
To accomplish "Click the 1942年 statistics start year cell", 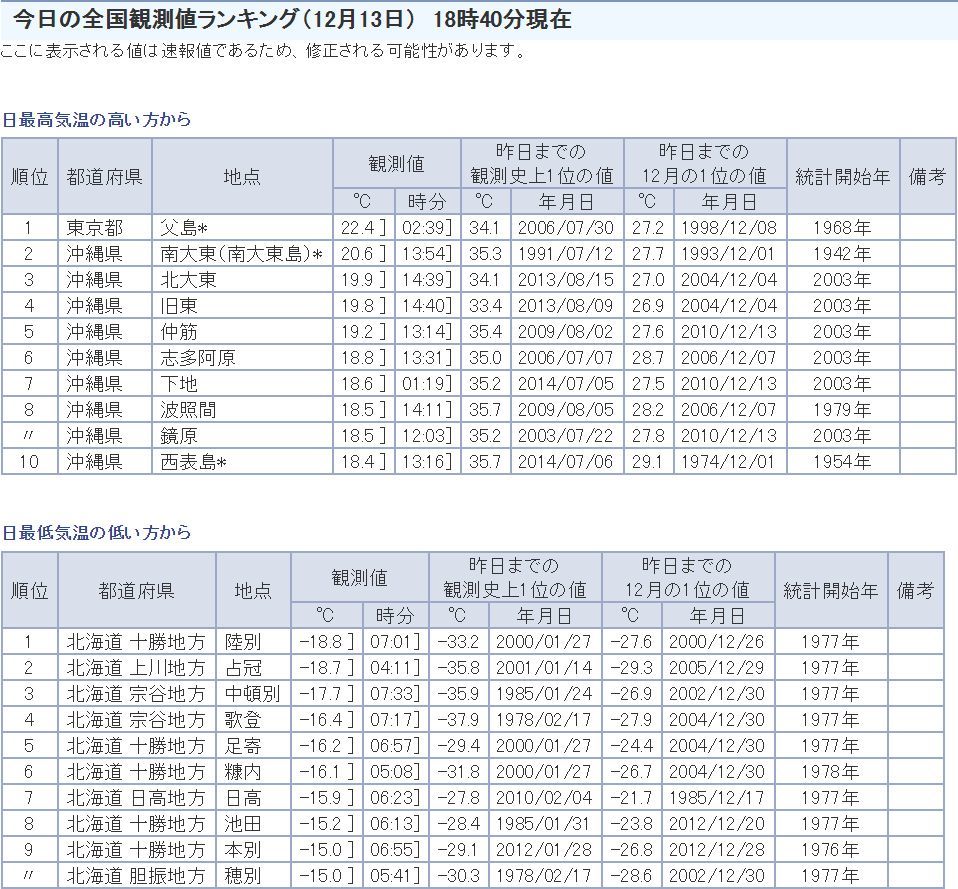I will pyautogui.click(x=841, y=254).
